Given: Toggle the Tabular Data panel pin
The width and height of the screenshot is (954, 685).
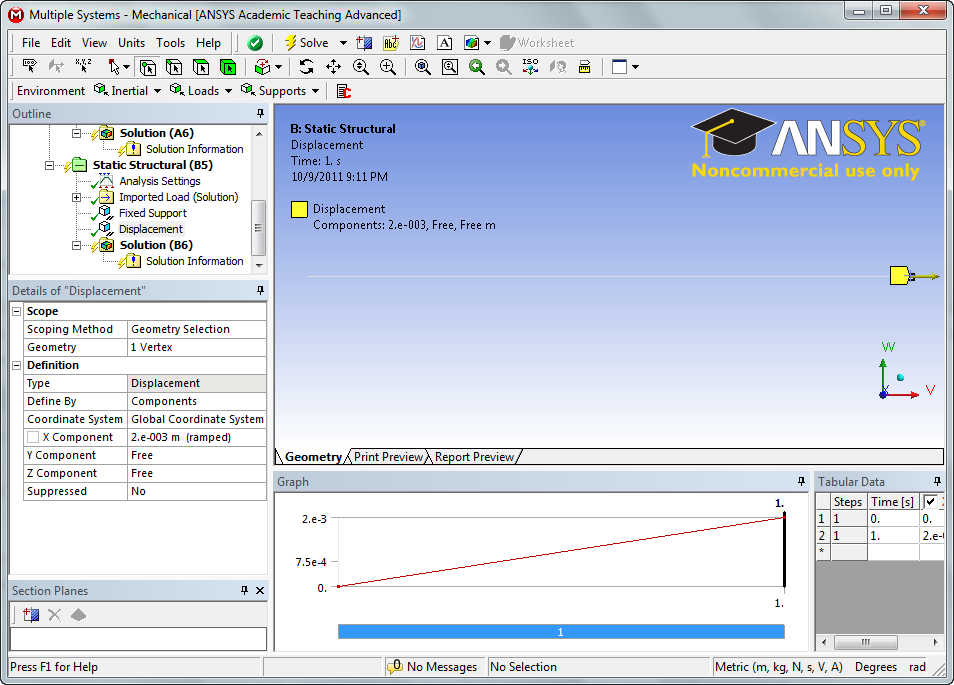Looking at the screenshot, I should 937,482.
